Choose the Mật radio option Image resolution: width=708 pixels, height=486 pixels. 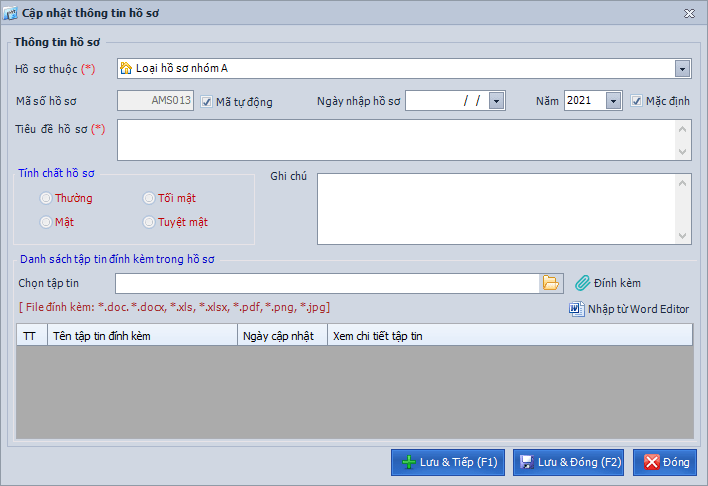tap(45, 222)
